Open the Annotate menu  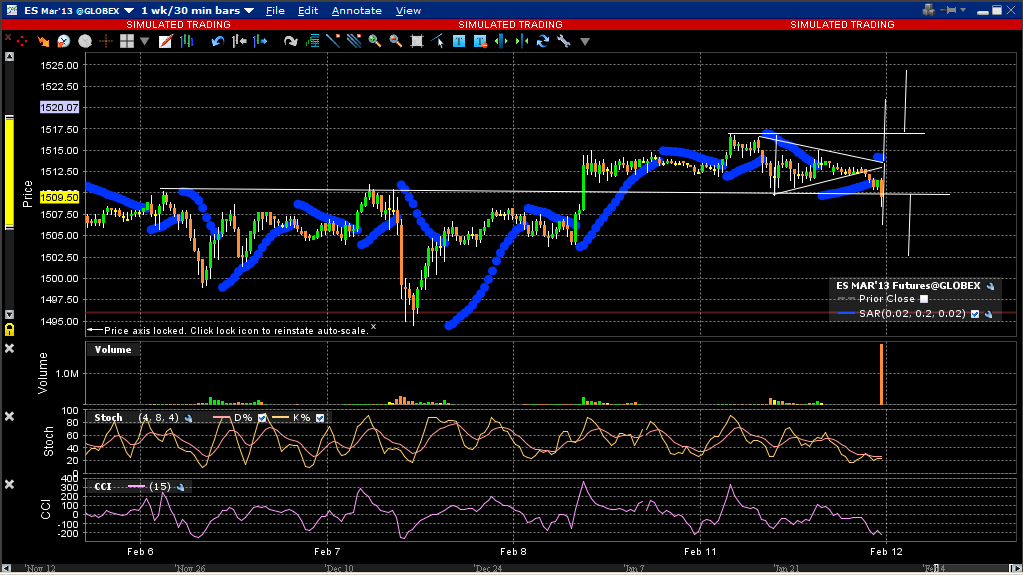[x=357, y=10]
